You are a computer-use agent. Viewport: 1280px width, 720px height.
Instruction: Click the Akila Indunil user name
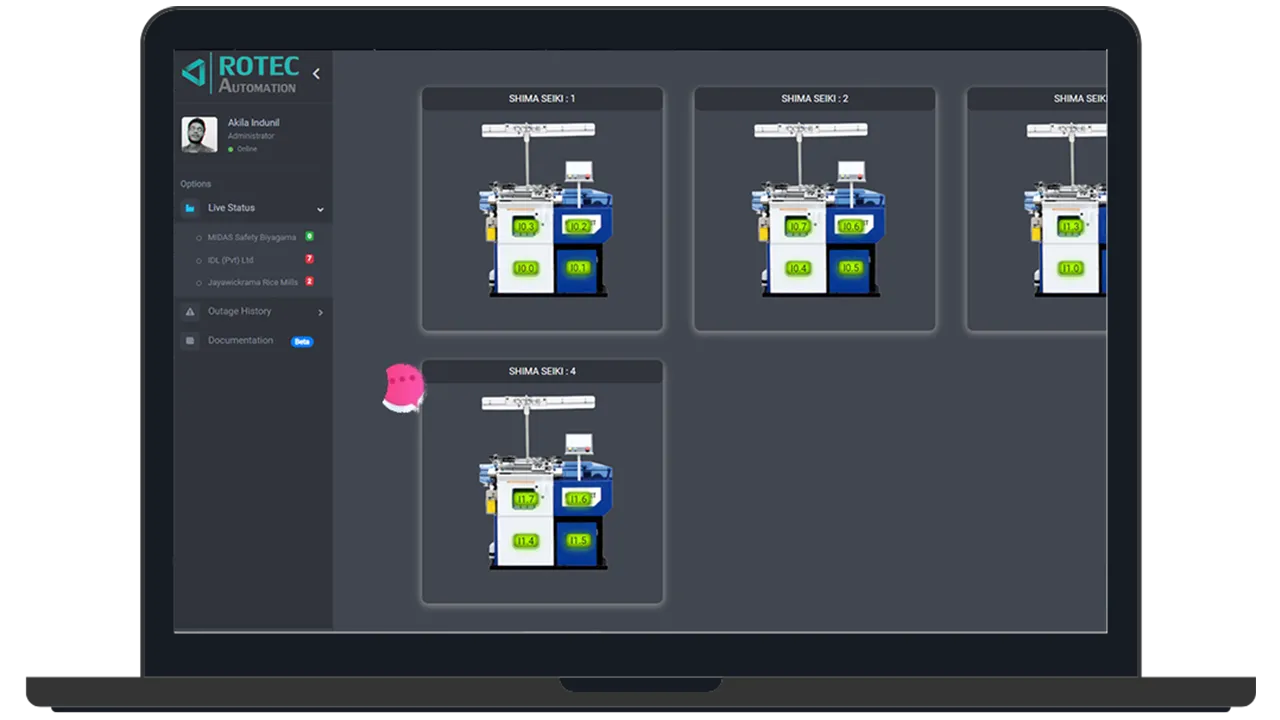tap(253, 123)
